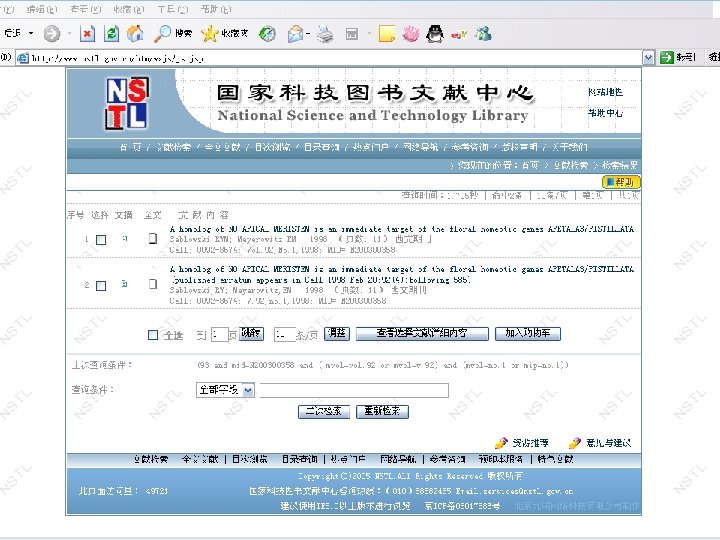Image resolution: width=720 pixels, height=540 pixels.
Task: Open the Edit (编辑) menu
Action: coord(42,9)
